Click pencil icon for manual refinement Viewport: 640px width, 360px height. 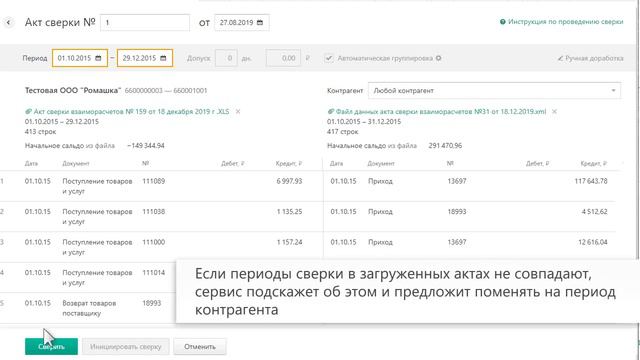click(x=560, y=58)
